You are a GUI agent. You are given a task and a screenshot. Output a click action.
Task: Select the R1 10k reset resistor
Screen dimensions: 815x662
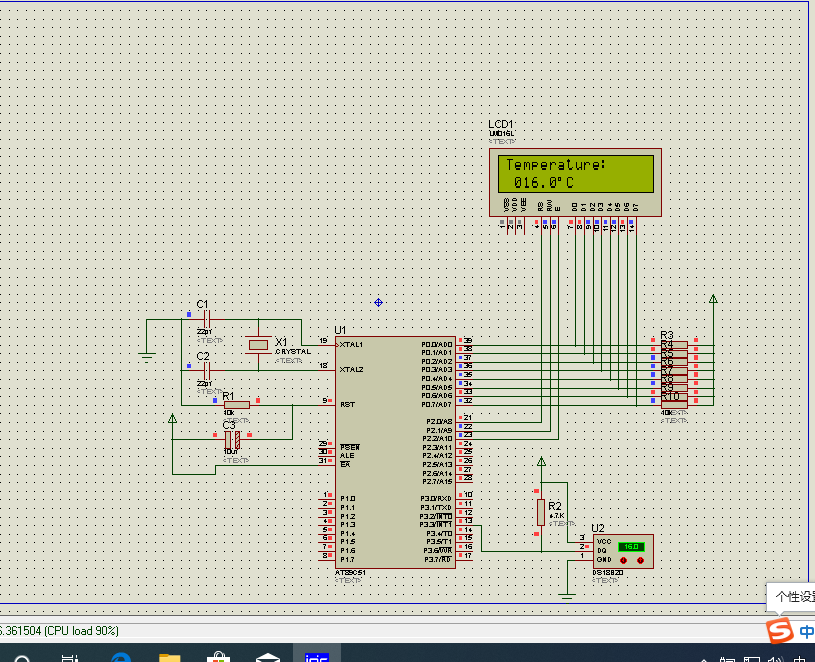pos(236,405)
